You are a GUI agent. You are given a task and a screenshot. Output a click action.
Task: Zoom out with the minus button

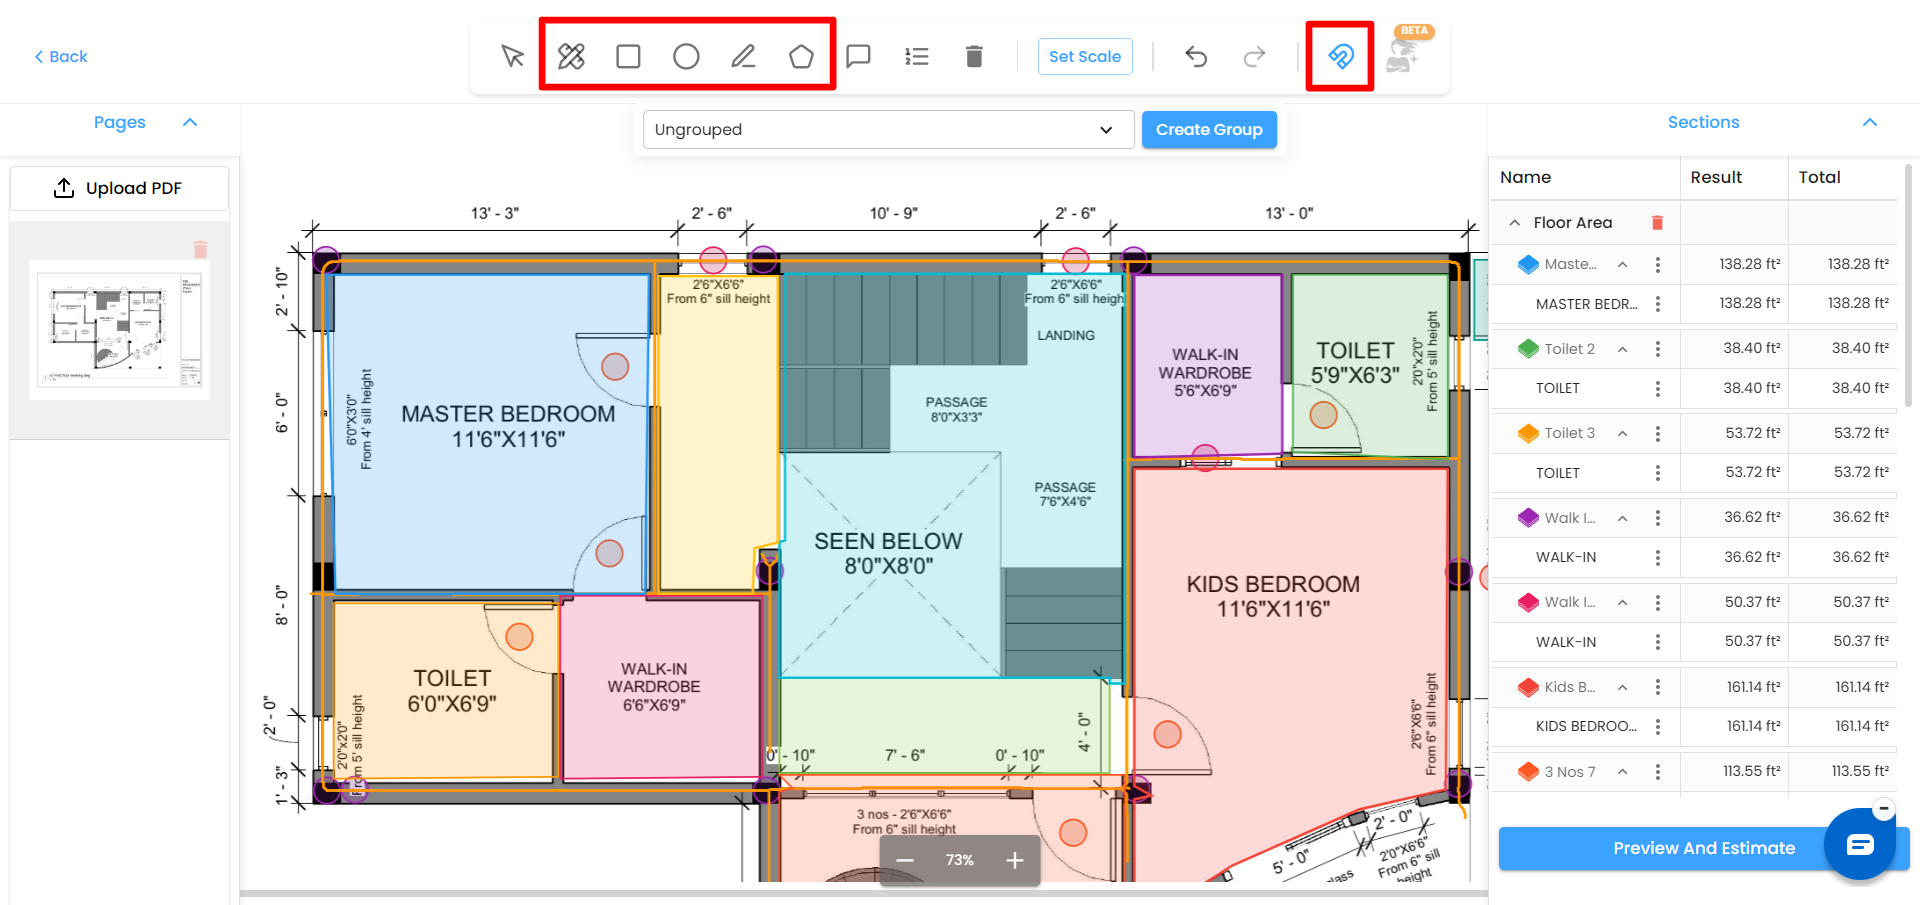(x=905, y=860)
